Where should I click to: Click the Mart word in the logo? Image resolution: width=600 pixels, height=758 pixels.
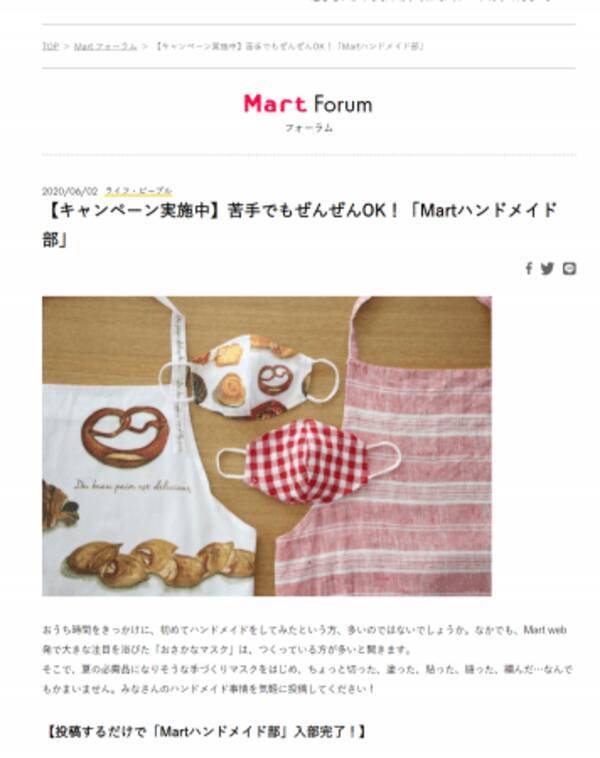275,104
